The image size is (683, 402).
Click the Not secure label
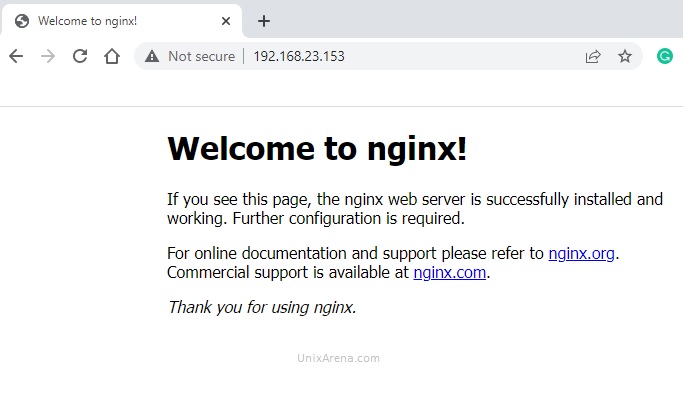pos(201,56)
